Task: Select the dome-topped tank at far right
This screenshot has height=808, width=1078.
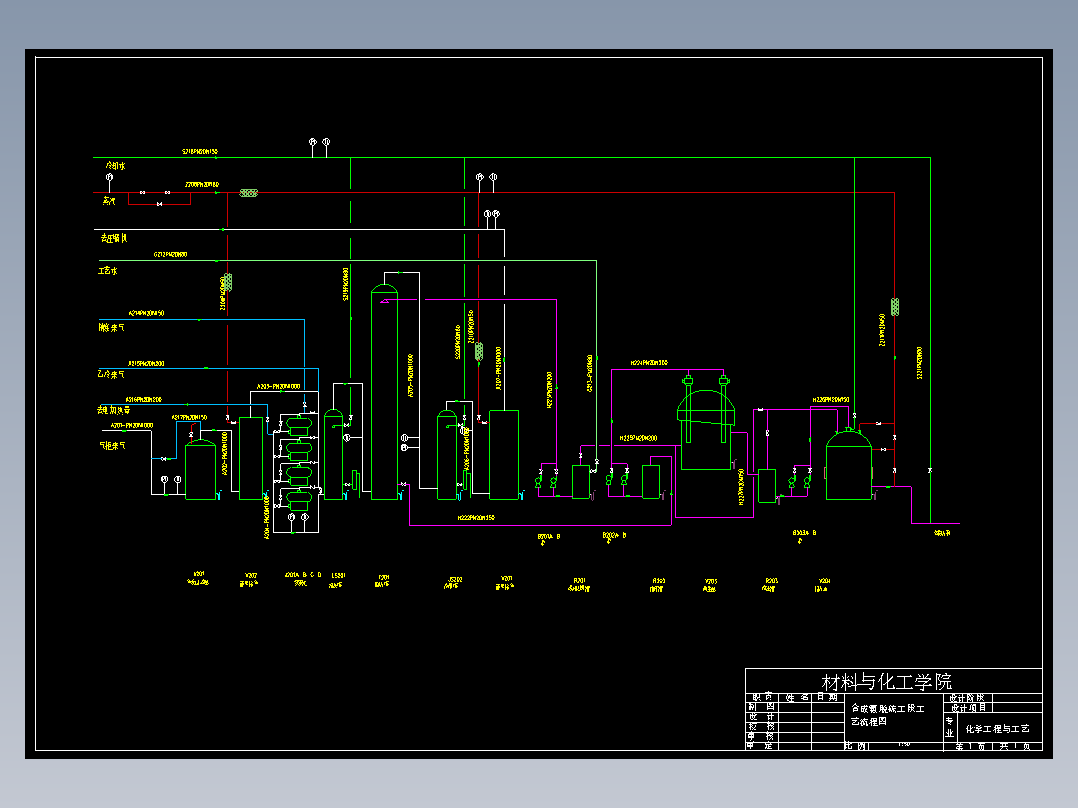Action: pyautogui.click(x=849, y=464)
